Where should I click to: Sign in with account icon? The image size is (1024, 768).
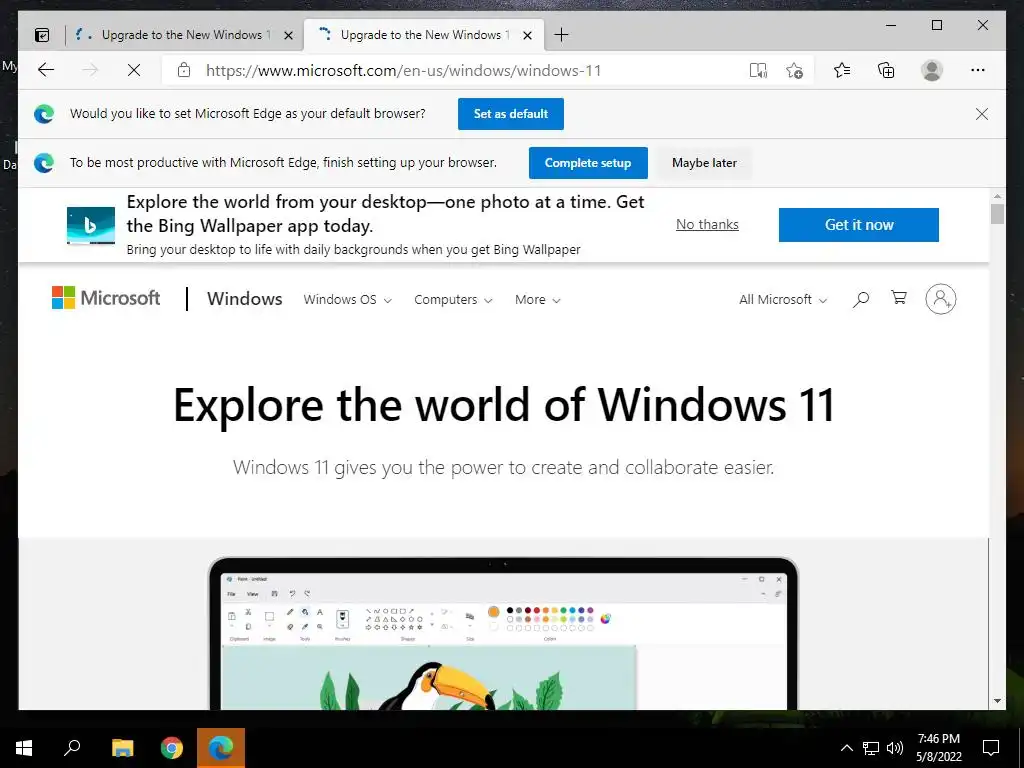pos(940,299)
